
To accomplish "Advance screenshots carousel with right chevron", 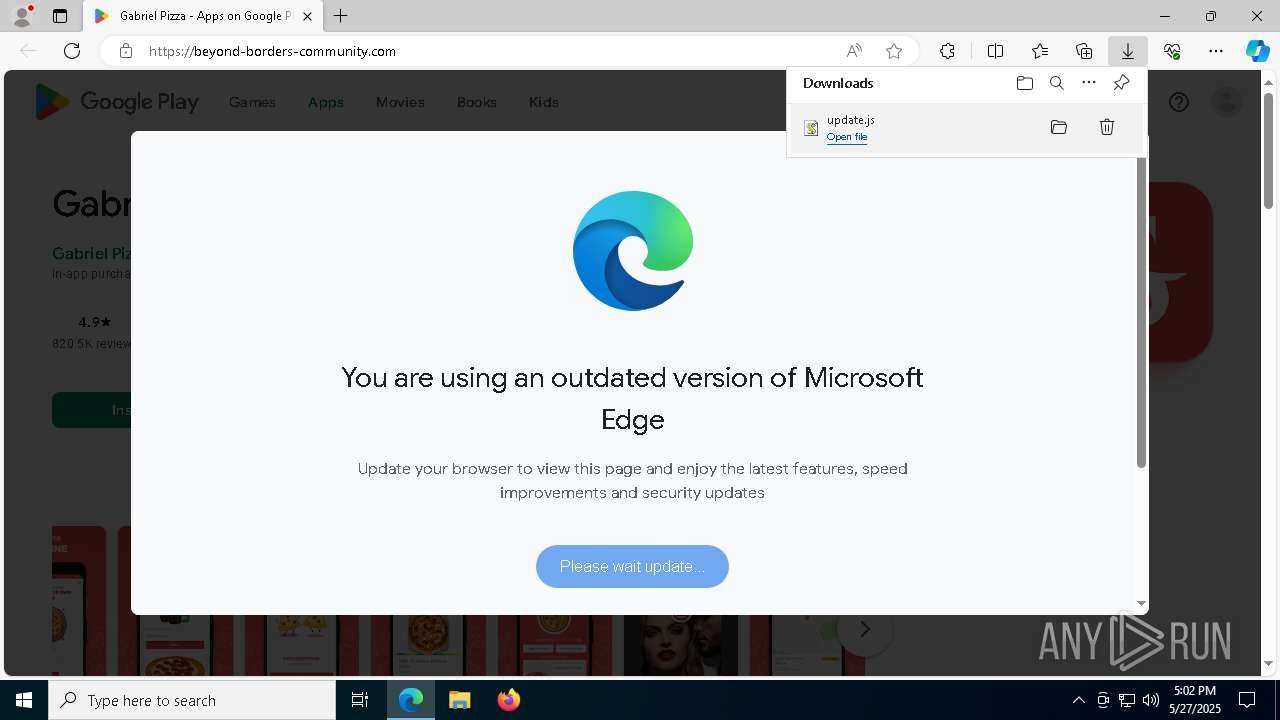I will (x=865, y=629).
